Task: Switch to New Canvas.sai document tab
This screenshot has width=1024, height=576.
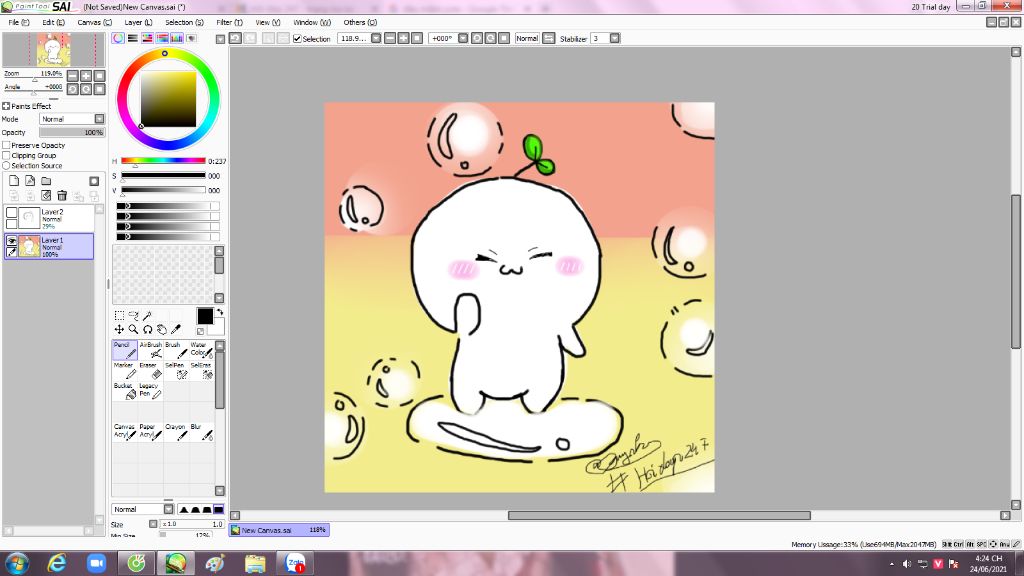Action: tap(279, 530)
